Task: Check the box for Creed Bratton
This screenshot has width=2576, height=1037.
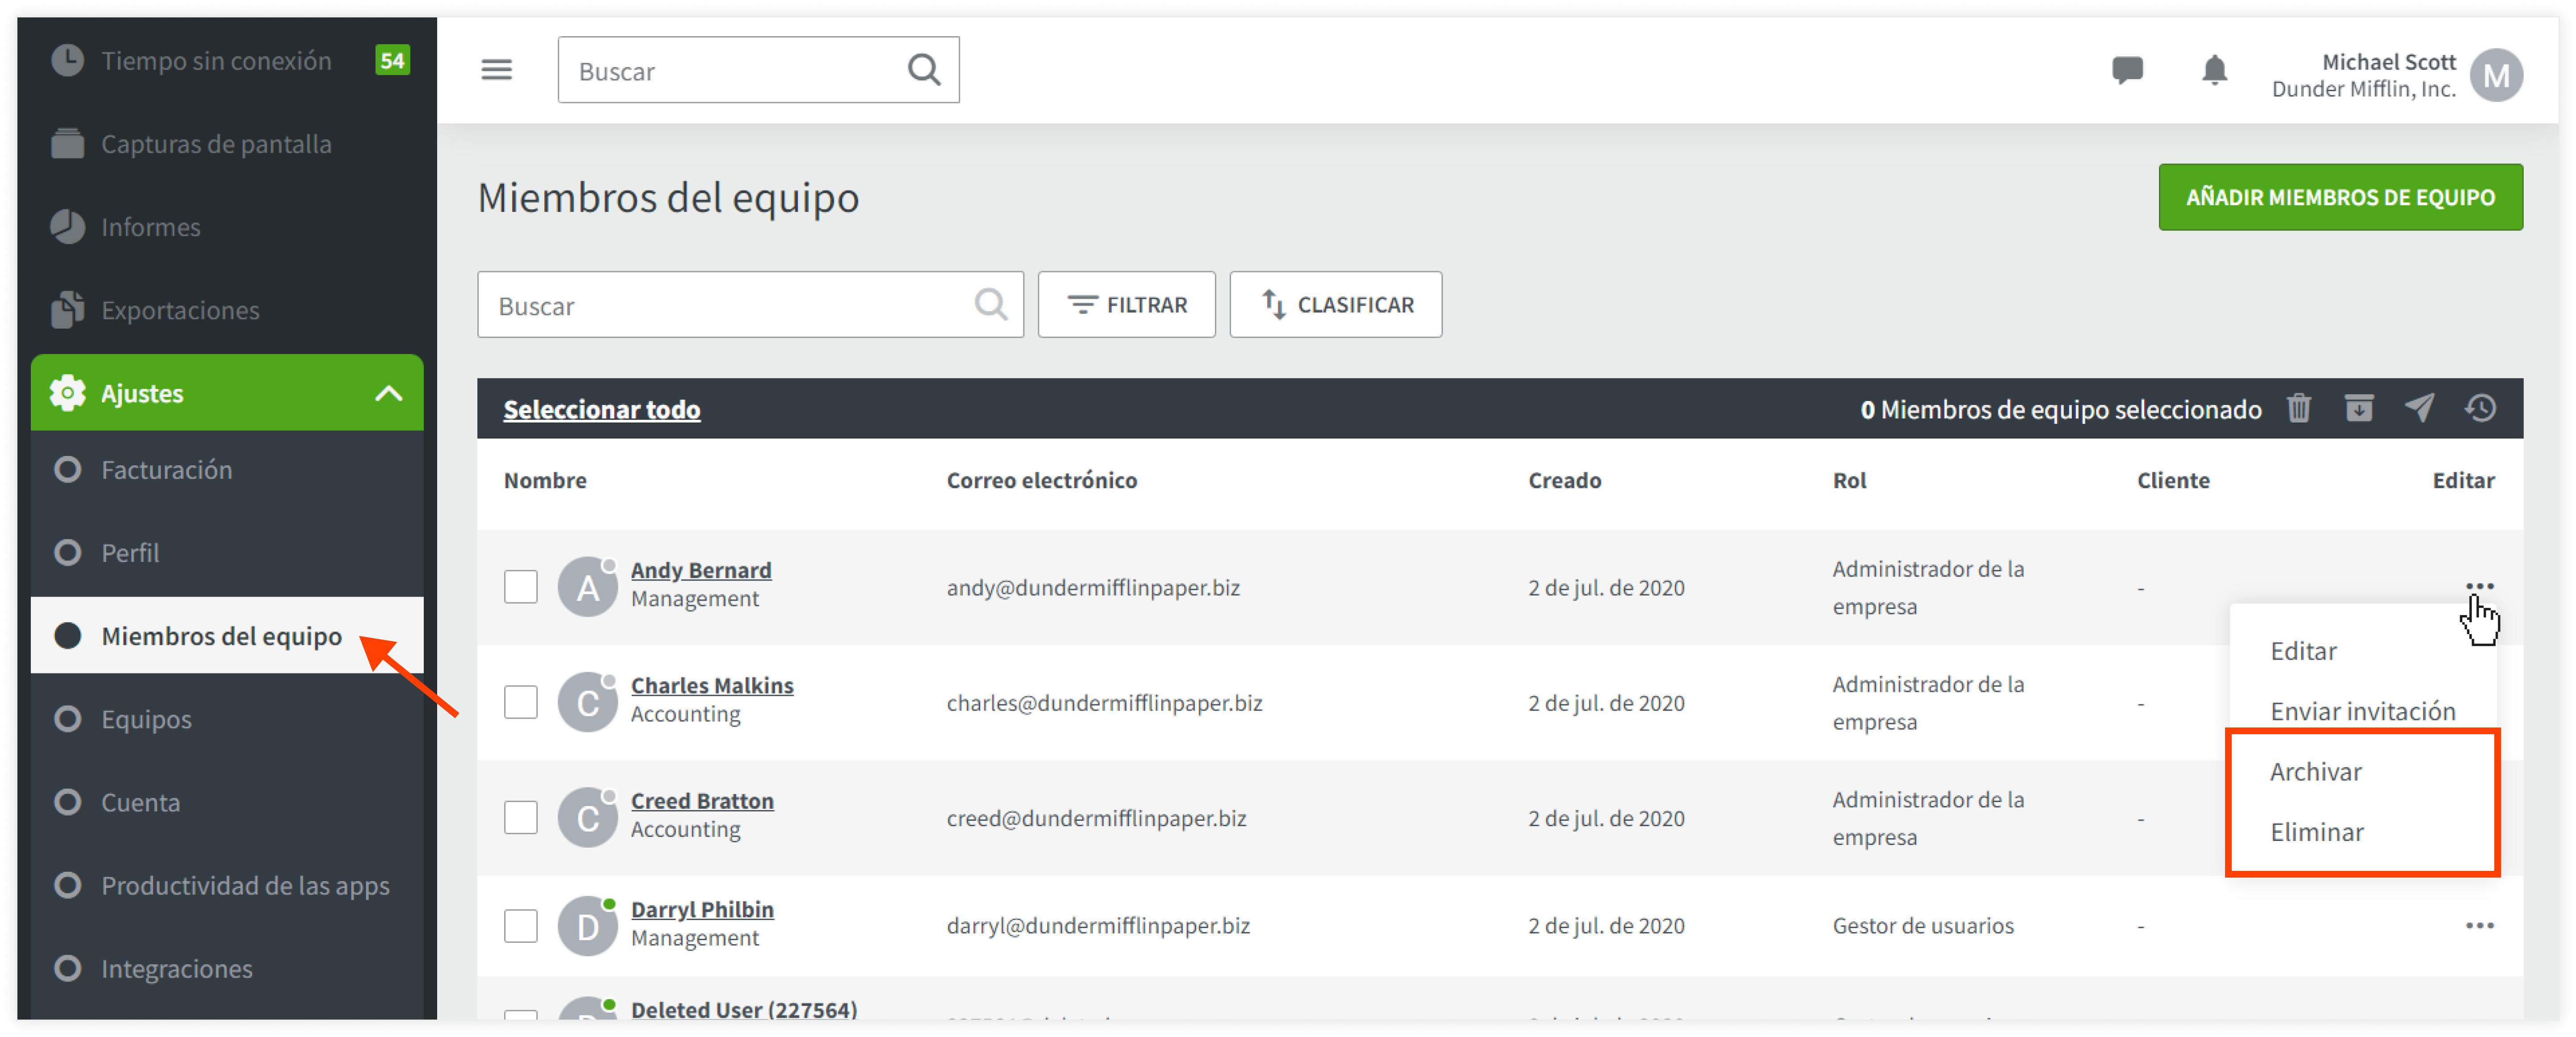Action: point(520,818)
